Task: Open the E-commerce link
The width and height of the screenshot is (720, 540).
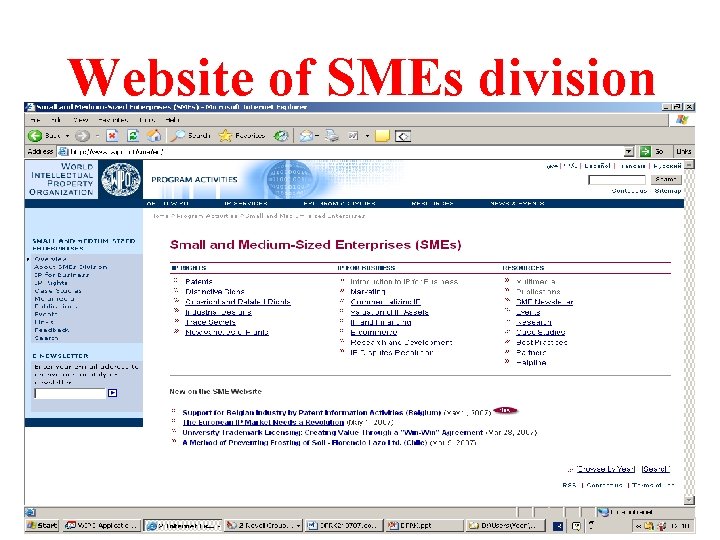Action: click(374, 332)
